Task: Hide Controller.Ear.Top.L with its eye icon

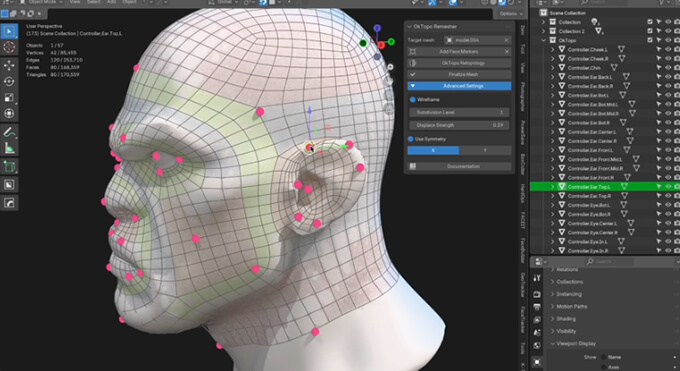Action: point(668,187)
